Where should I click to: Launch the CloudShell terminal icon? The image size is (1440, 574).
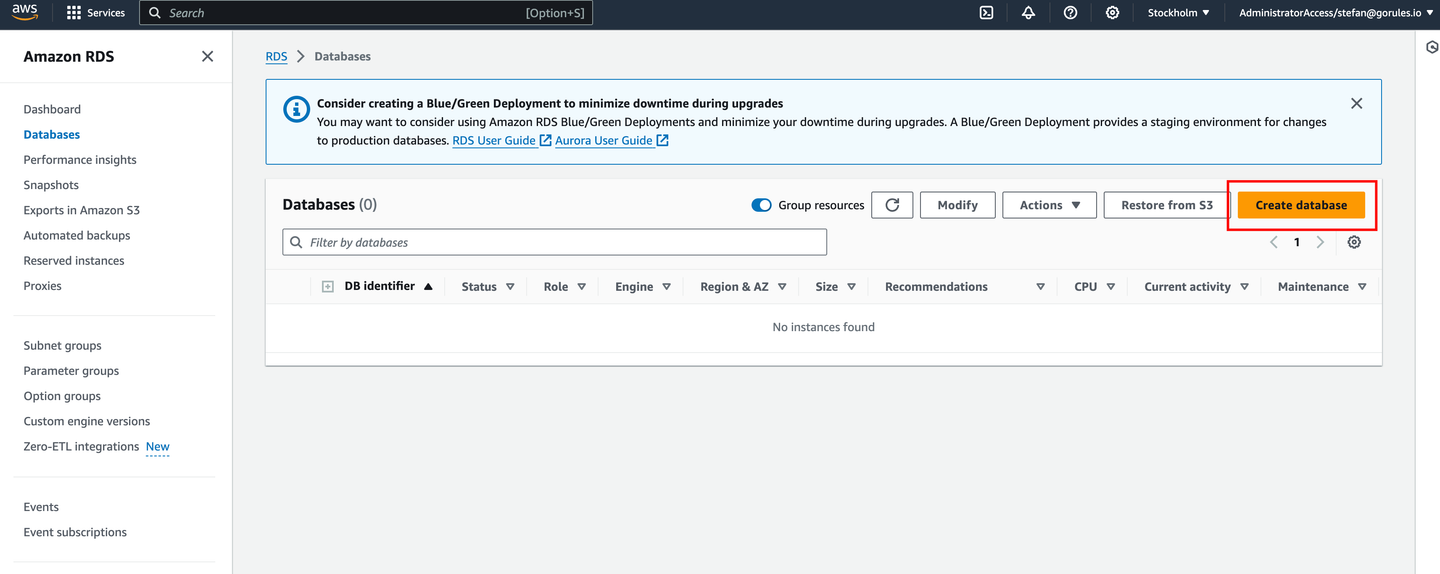[986, 13]
